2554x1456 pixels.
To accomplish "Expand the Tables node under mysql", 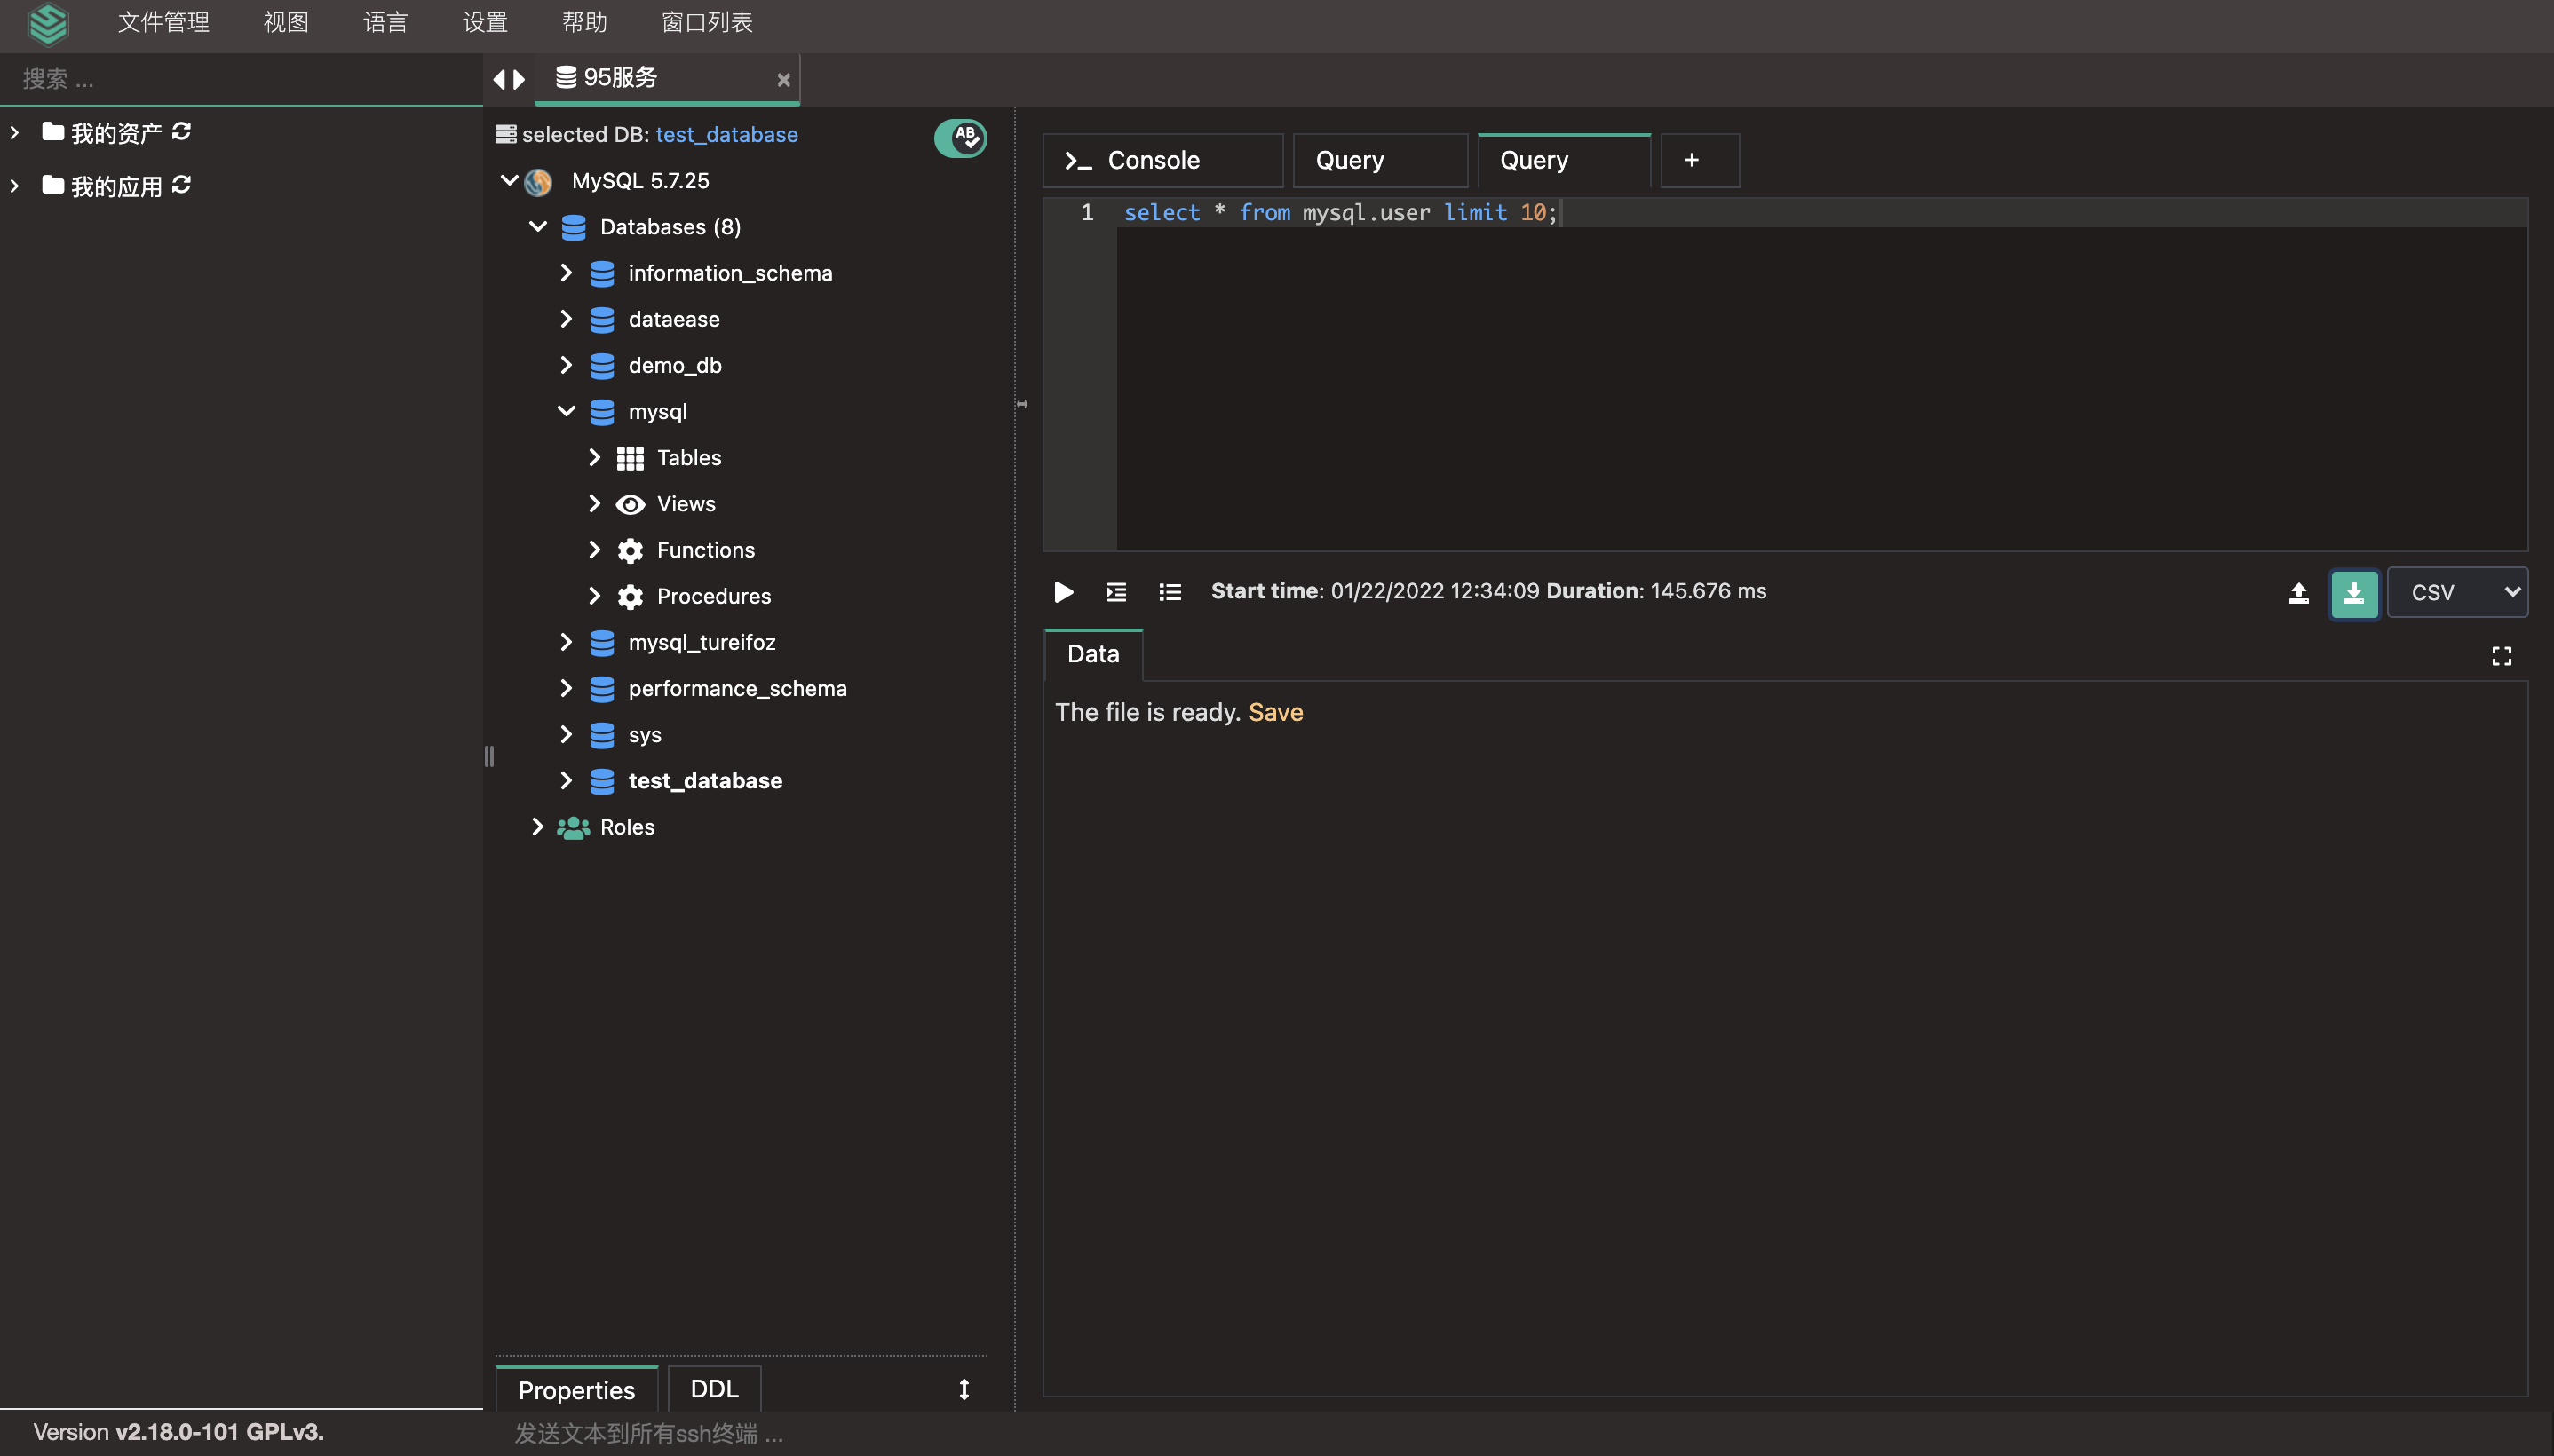I will pos(594,458).
